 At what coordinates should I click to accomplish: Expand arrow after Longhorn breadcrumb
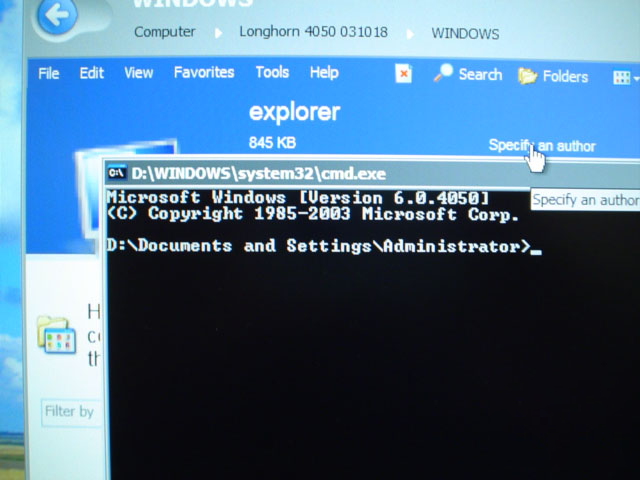pos(410,34)
